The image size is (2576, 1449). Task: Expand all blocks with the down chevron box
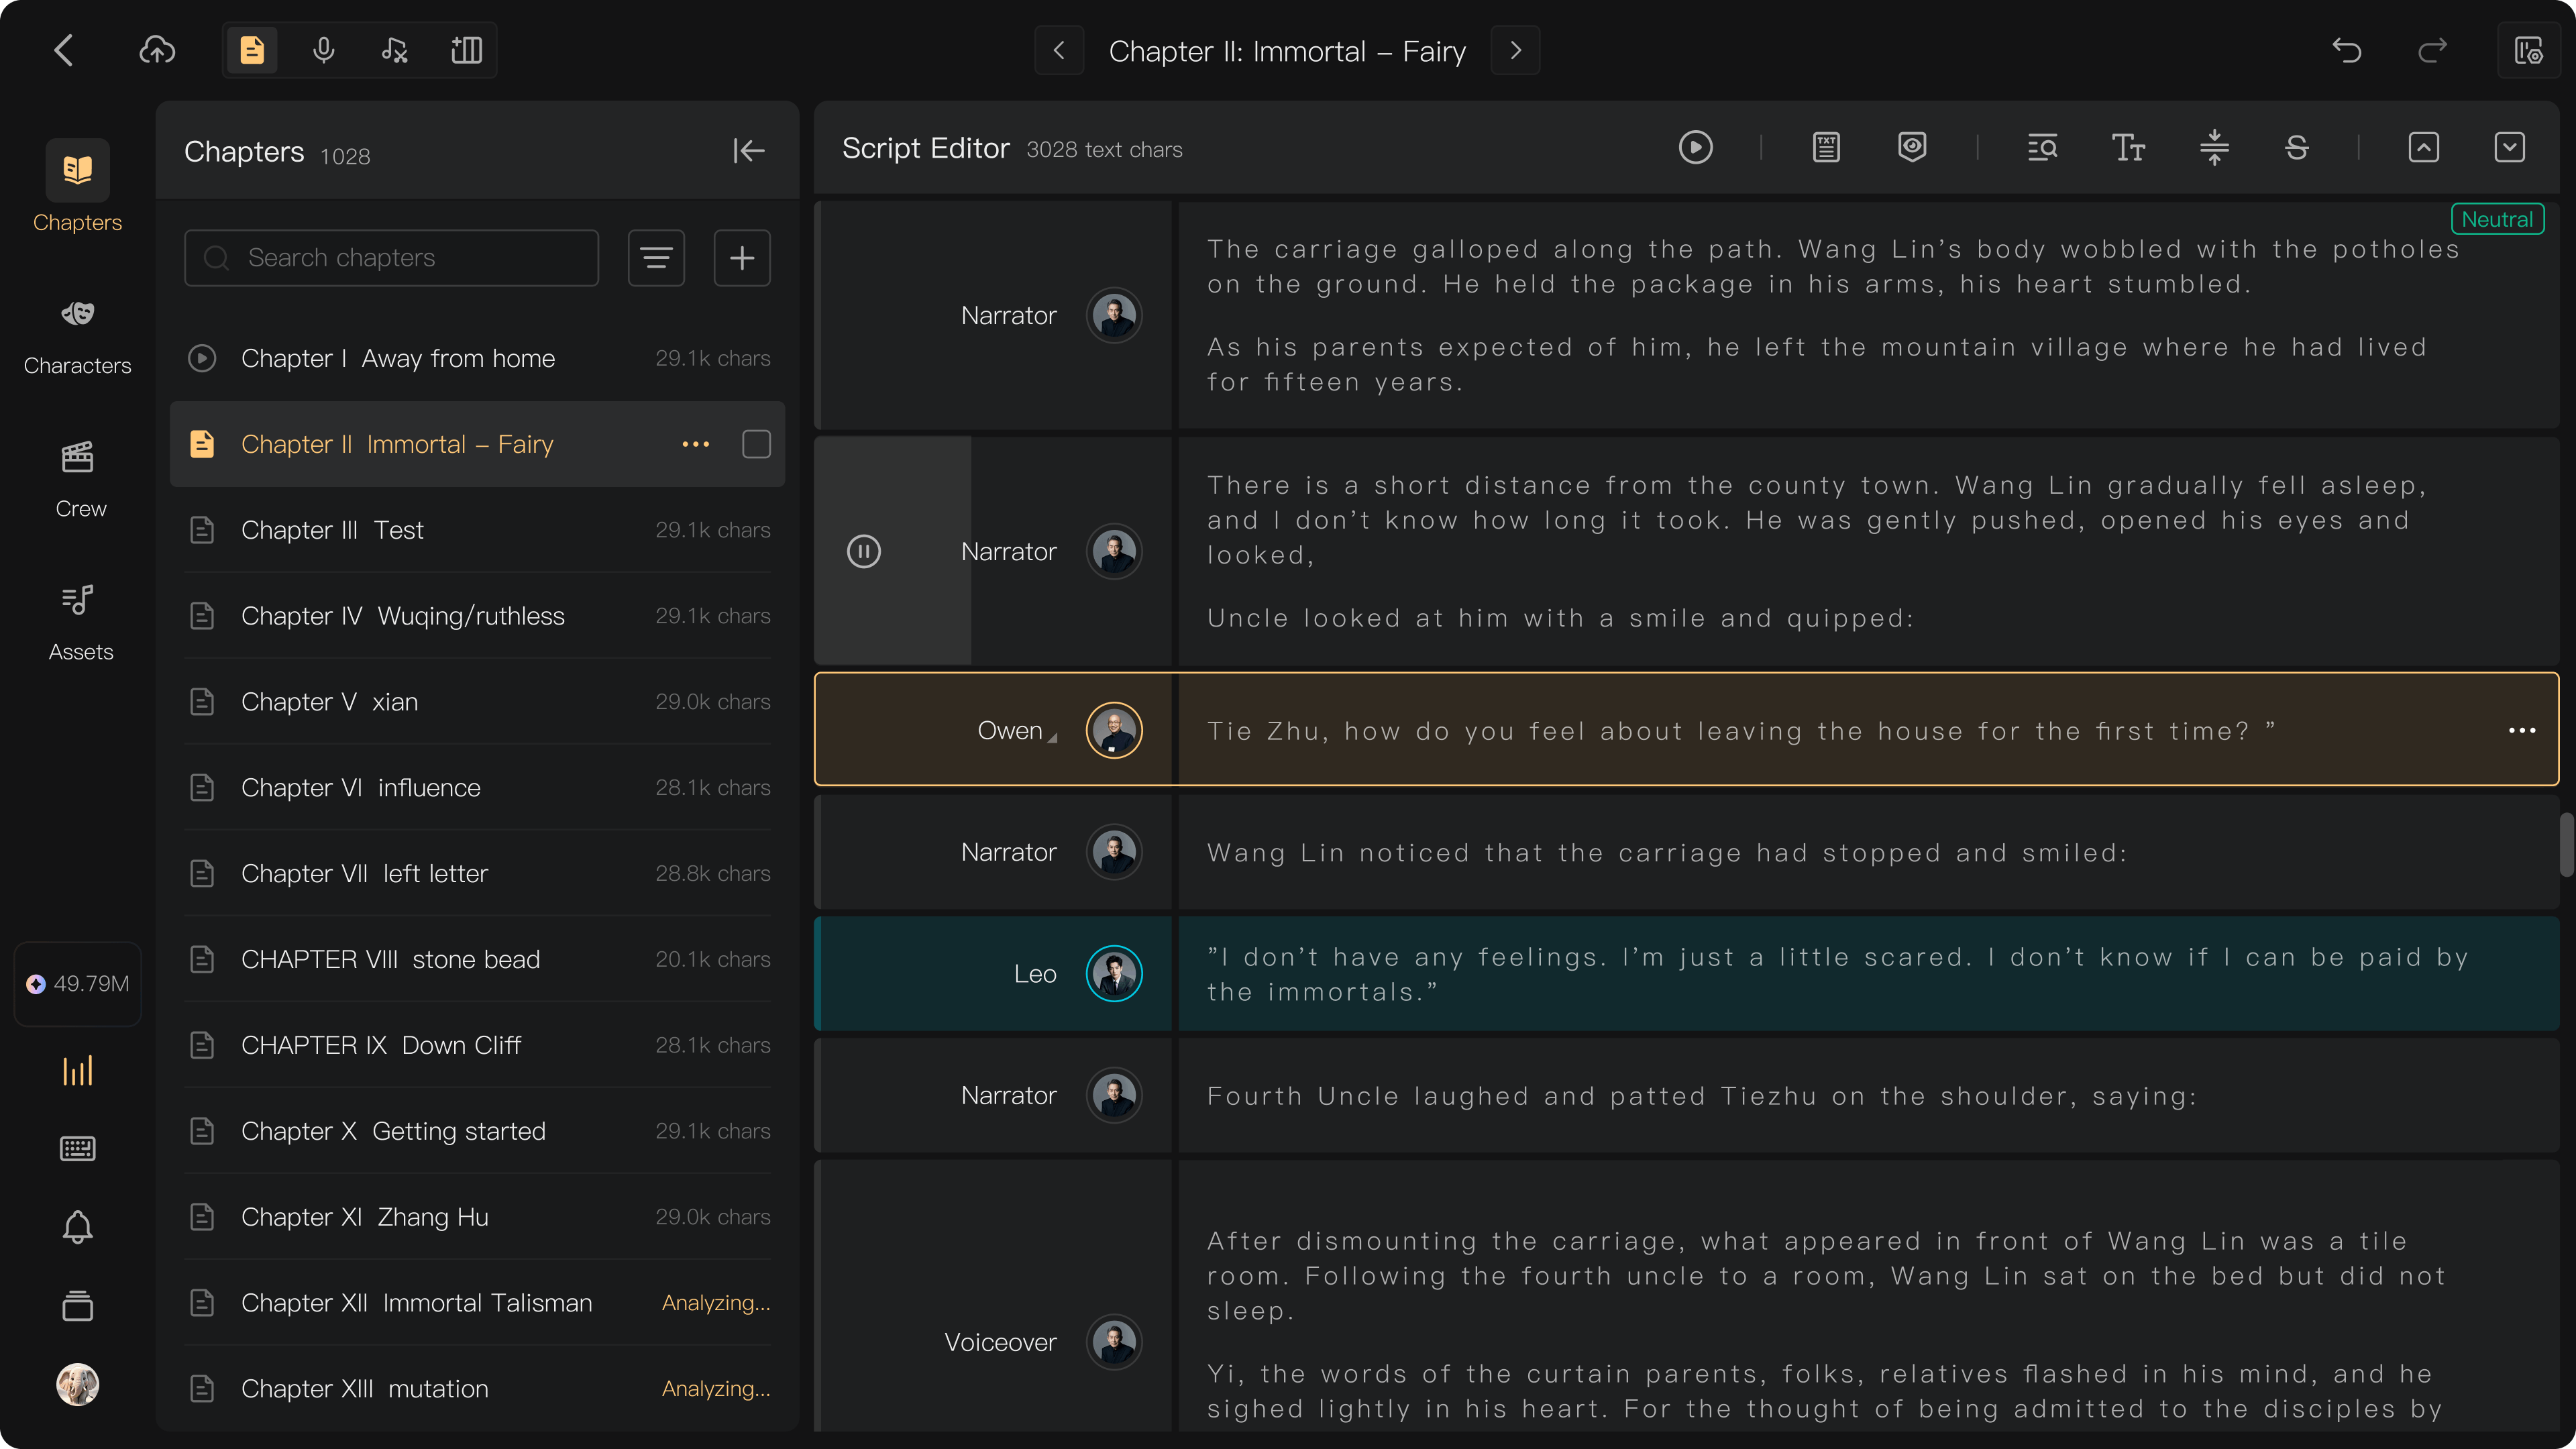point(2509,148)
